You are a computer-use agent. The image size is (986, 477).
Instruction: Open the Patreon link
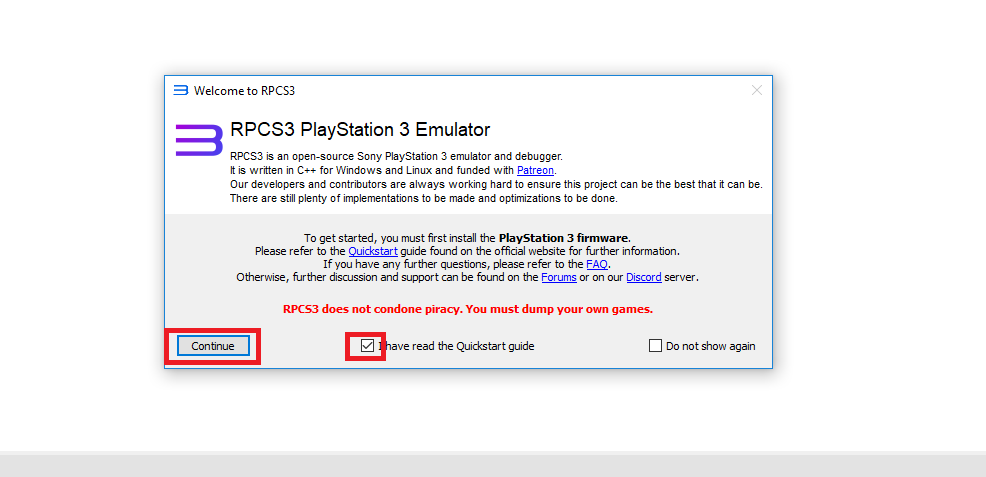tap(536, 170)
